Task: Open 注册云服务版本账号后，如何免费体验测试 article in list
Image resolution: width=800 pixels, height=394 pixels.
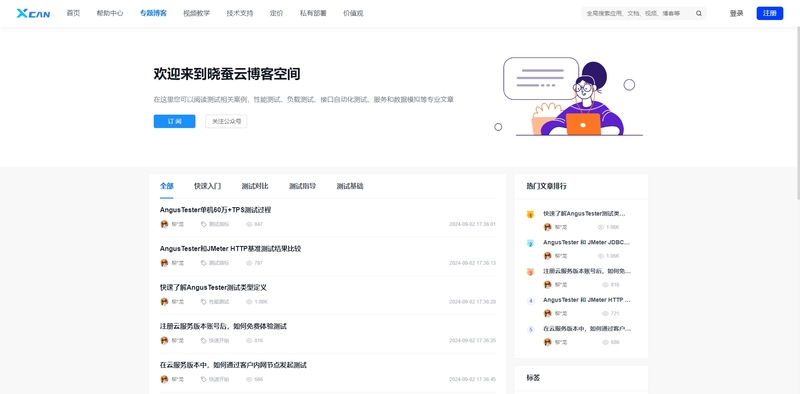Action: pyautogui.click(x=223, y=326)
